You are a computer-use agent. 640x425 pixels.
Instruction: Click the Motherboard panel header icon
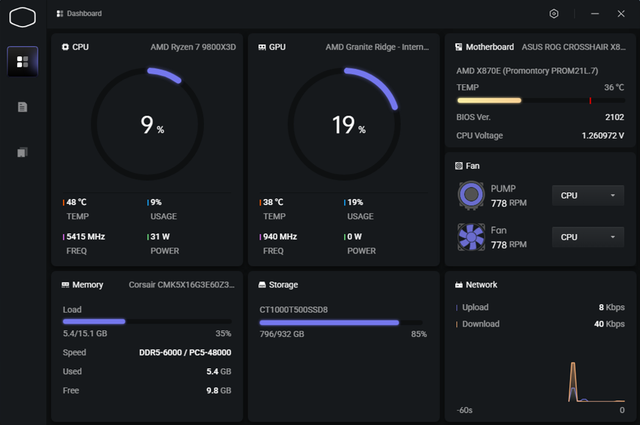(458, 47)
